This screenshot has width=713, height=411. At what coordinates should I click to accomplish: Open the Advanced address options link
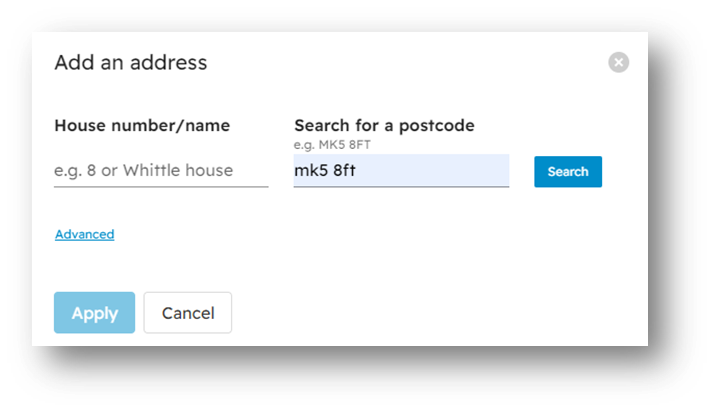[x=85, y=234]
